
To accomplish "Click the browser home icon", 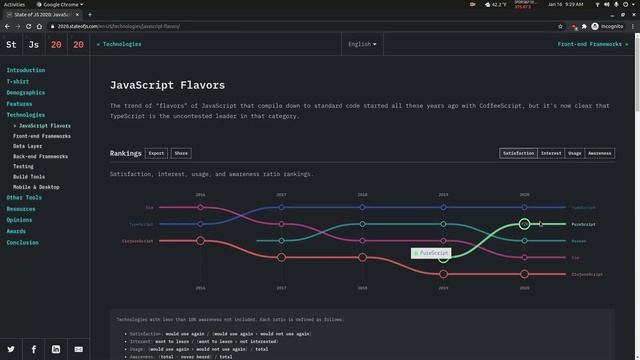I will pyautogui.click(x=39, y=27).
